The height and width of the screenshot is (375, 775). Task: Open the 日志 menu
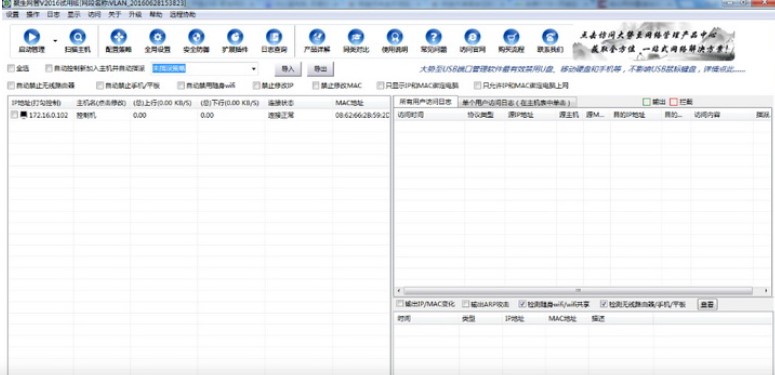click(x=53, y=15)
